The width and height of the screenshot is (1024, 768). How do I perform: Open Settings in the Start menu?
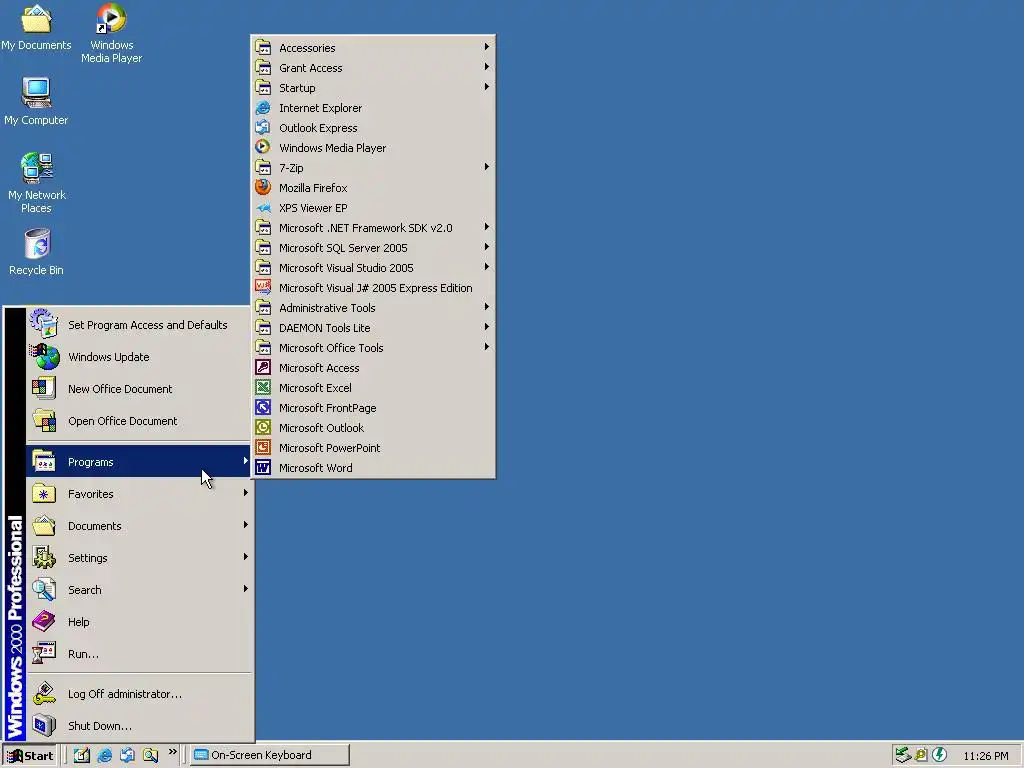click(x=138, y=558)
